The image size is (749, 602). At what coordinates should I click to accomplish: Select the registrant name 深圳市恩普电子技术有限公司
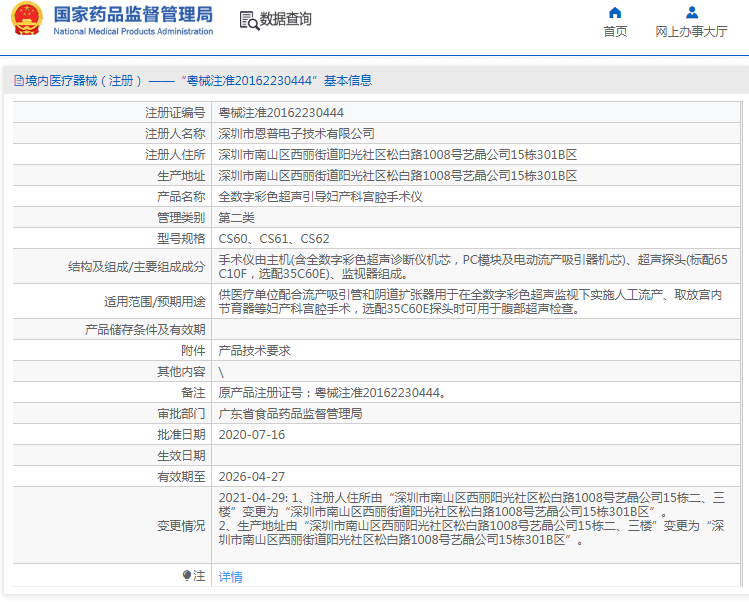point(297,134)
